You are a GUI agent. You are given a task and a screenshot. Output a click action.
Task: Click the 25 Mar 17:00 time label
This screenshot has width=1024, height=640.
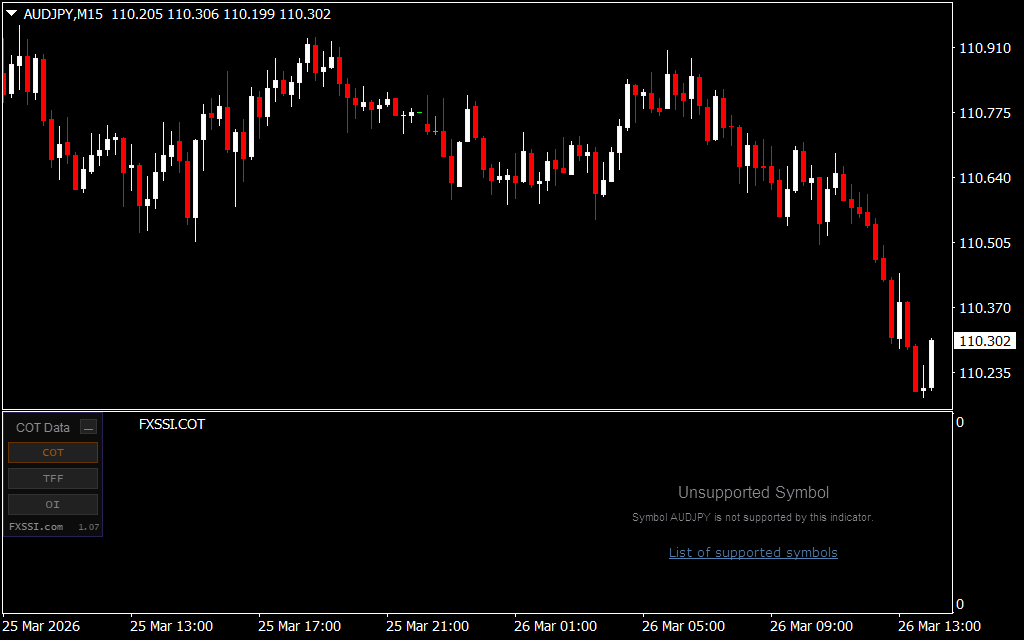tap(299, 627)
